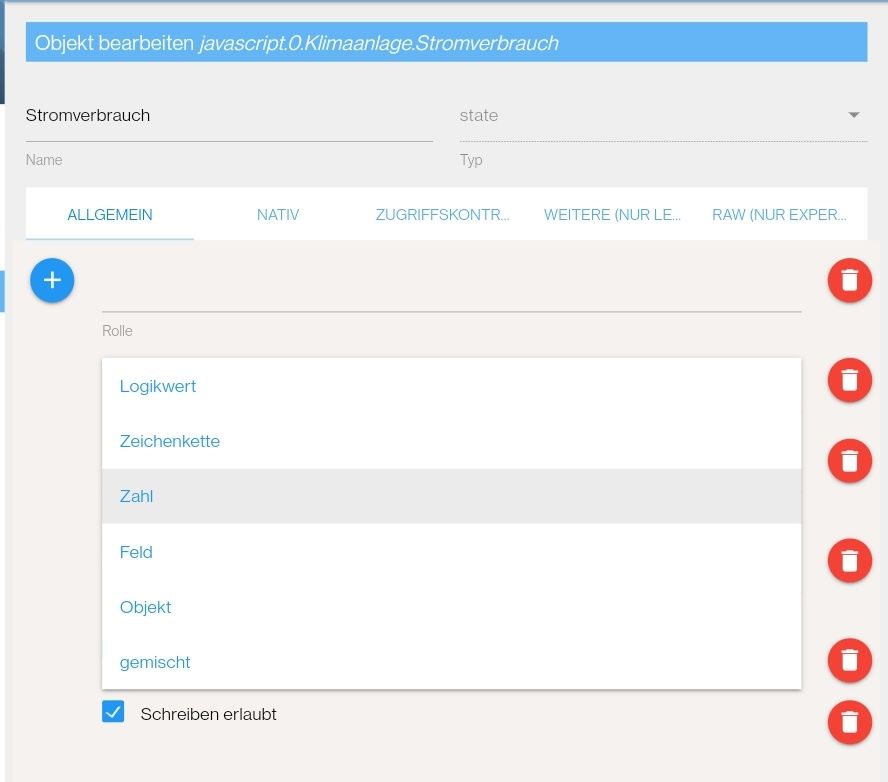Click the Name field with Stromverbrauch
This screenshot has height=782, width=888.
(229, 116)
